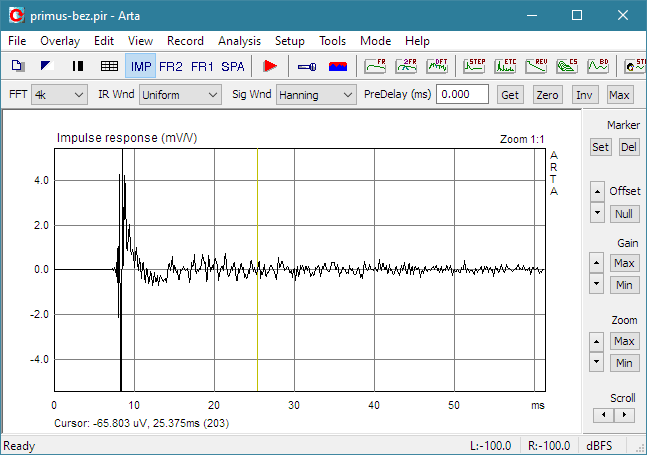This screenshot has height=455, width=647.
Task: Click the IMP impulse response toolbar button
Action: (141, 66)
